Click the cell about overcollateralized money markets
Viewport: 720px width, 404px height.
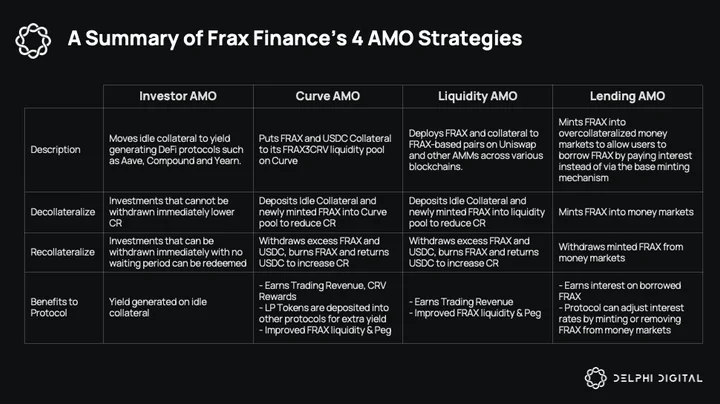tap(627, 150)
